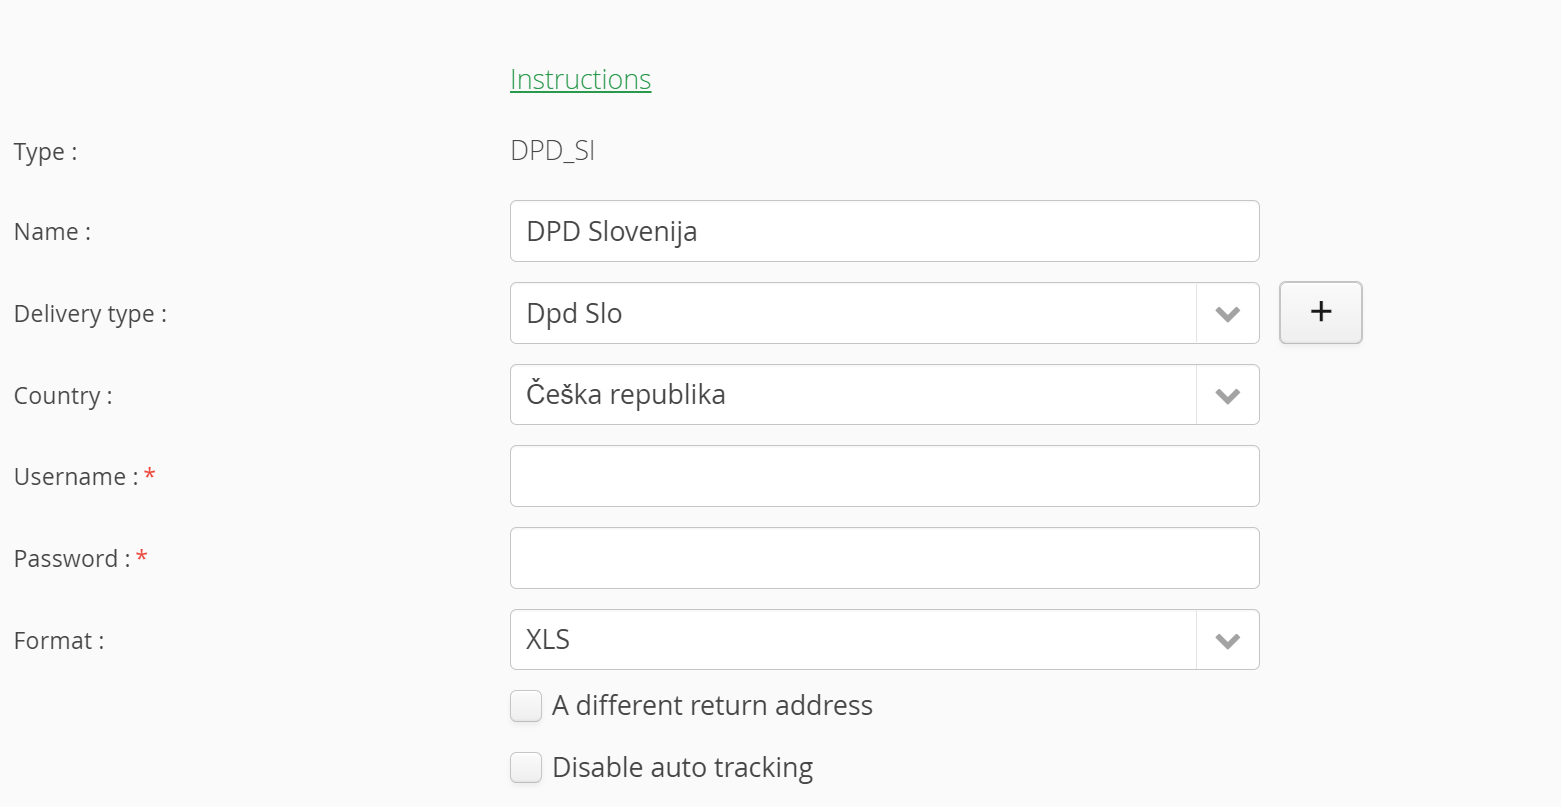The width and height of the screenshot is (1561, 807).
Task: Click the 'Delivery type' field label
Action: click(90, 314)
